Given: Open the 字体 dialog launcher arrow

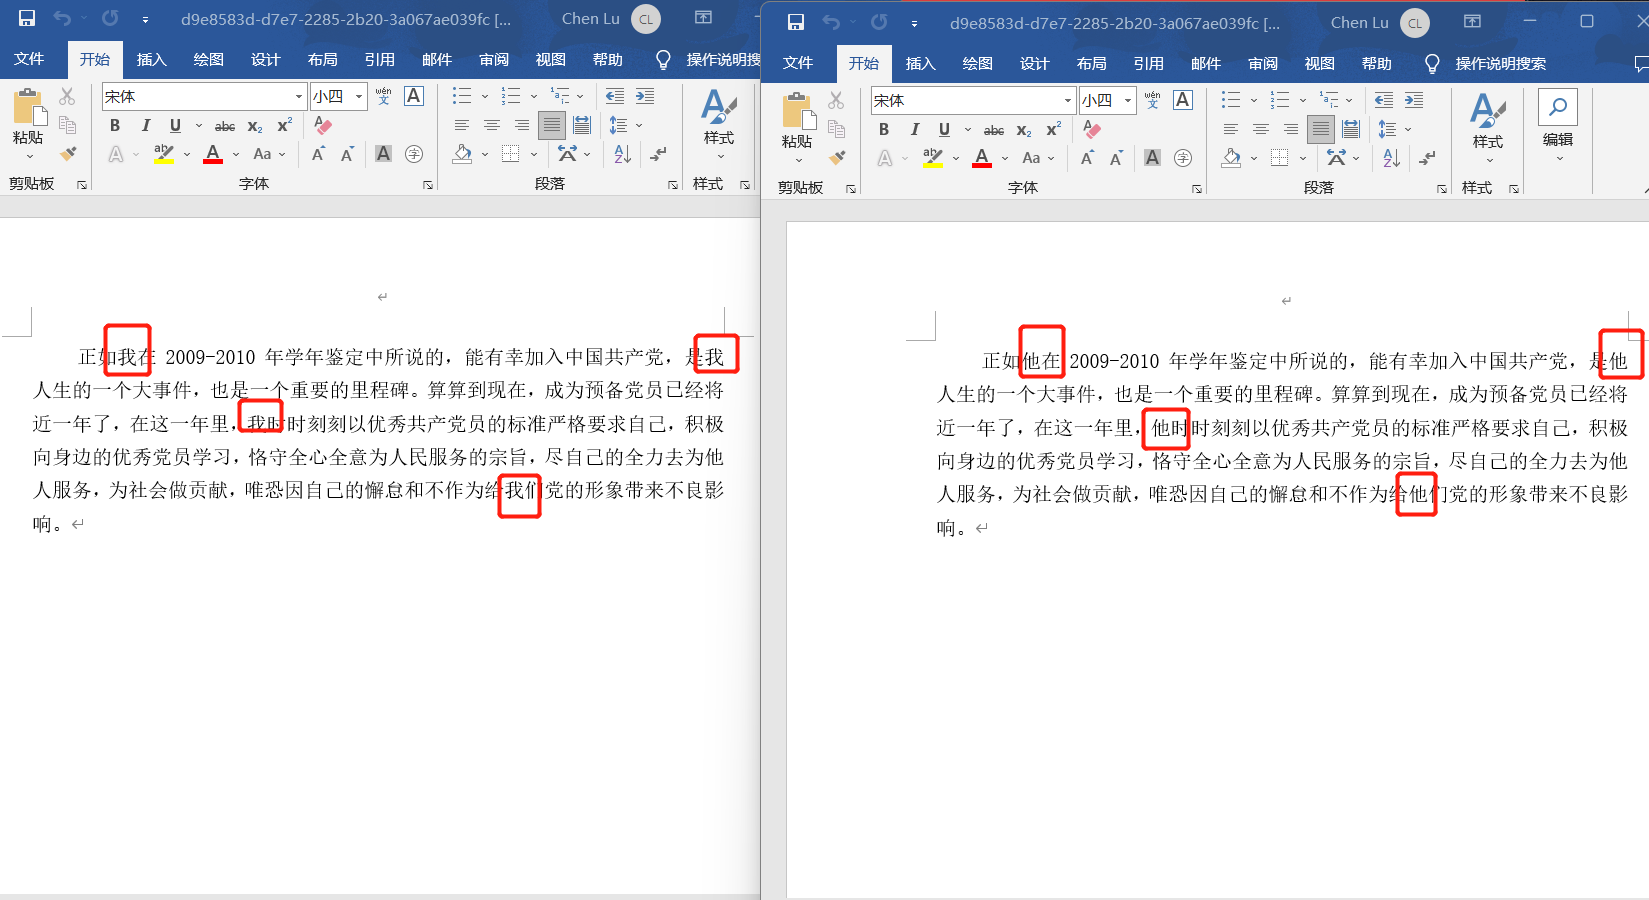Looking at the screenshot, I should [x=428, y=184].
